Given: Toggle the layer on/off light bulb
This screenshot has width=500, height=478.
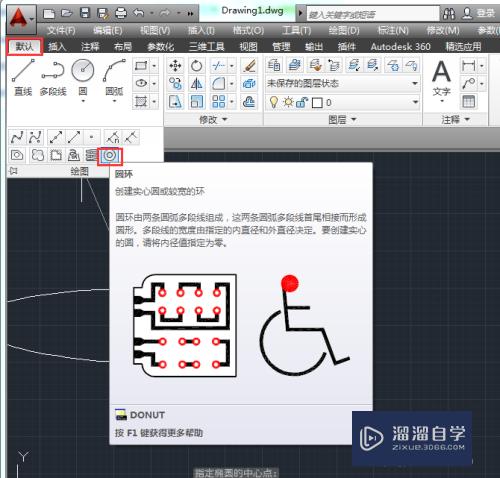Looking at the screenshot, I should point(273,102).
